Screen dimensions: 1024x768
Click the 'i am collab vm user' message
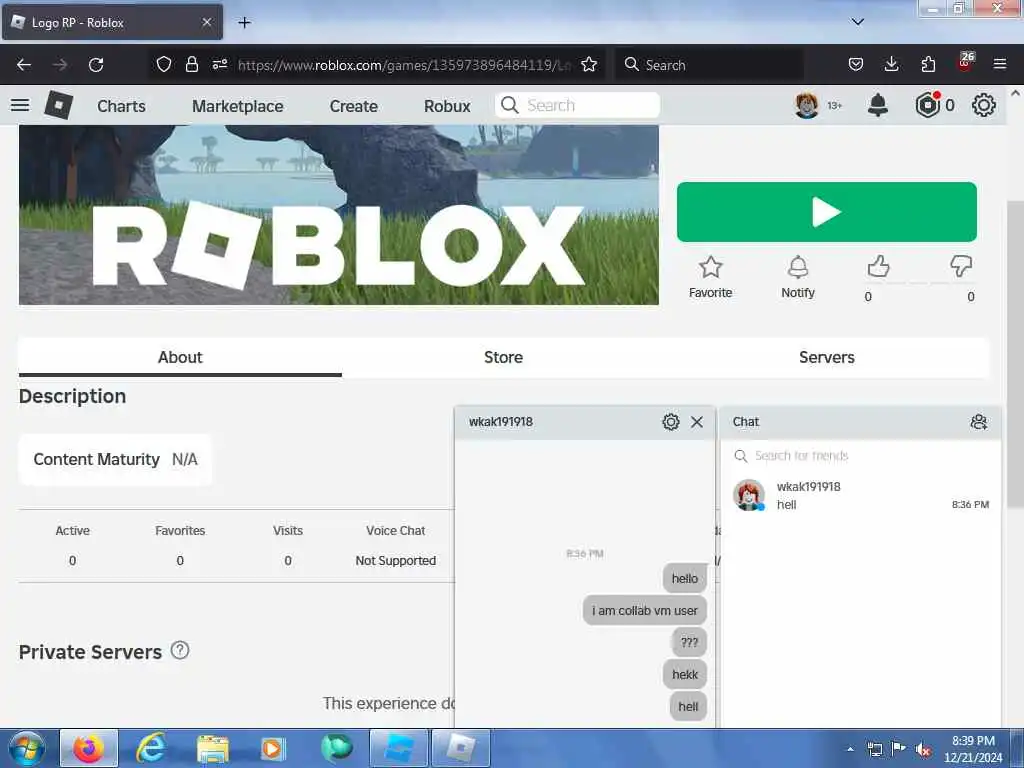645,611
